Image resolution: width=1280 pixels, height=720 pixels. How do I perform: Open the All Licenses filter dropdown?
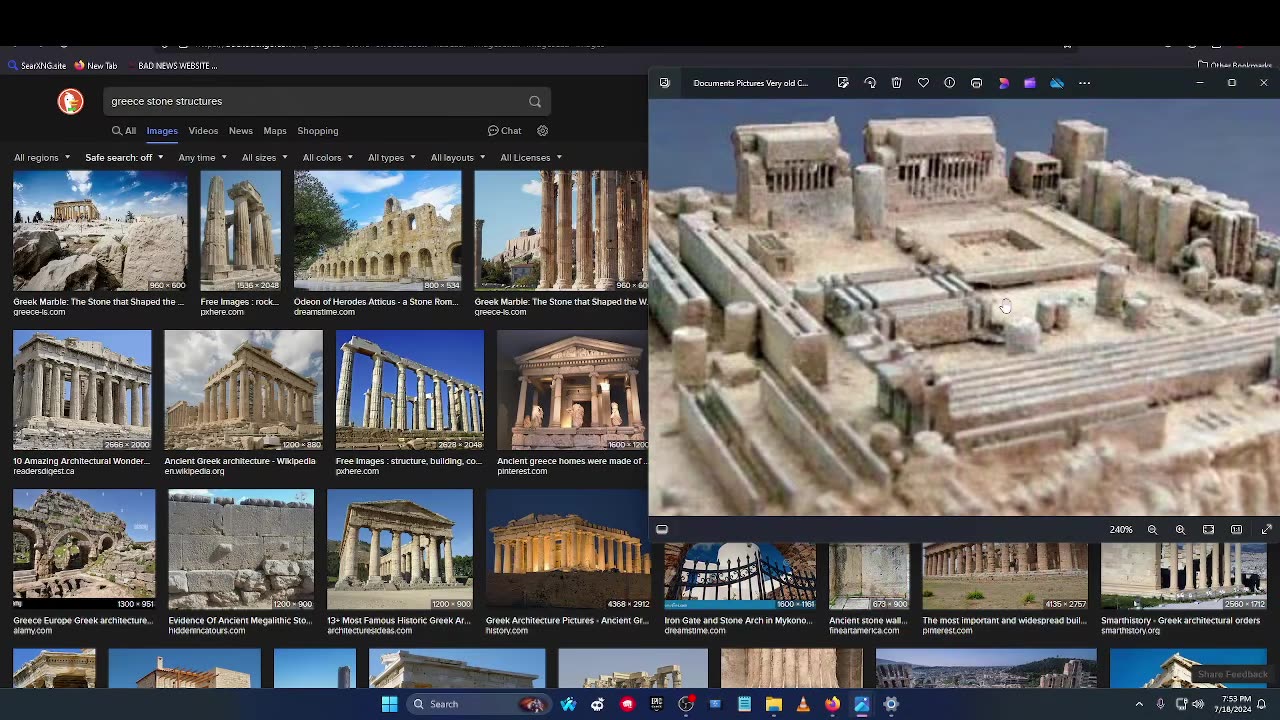(531, 157)
